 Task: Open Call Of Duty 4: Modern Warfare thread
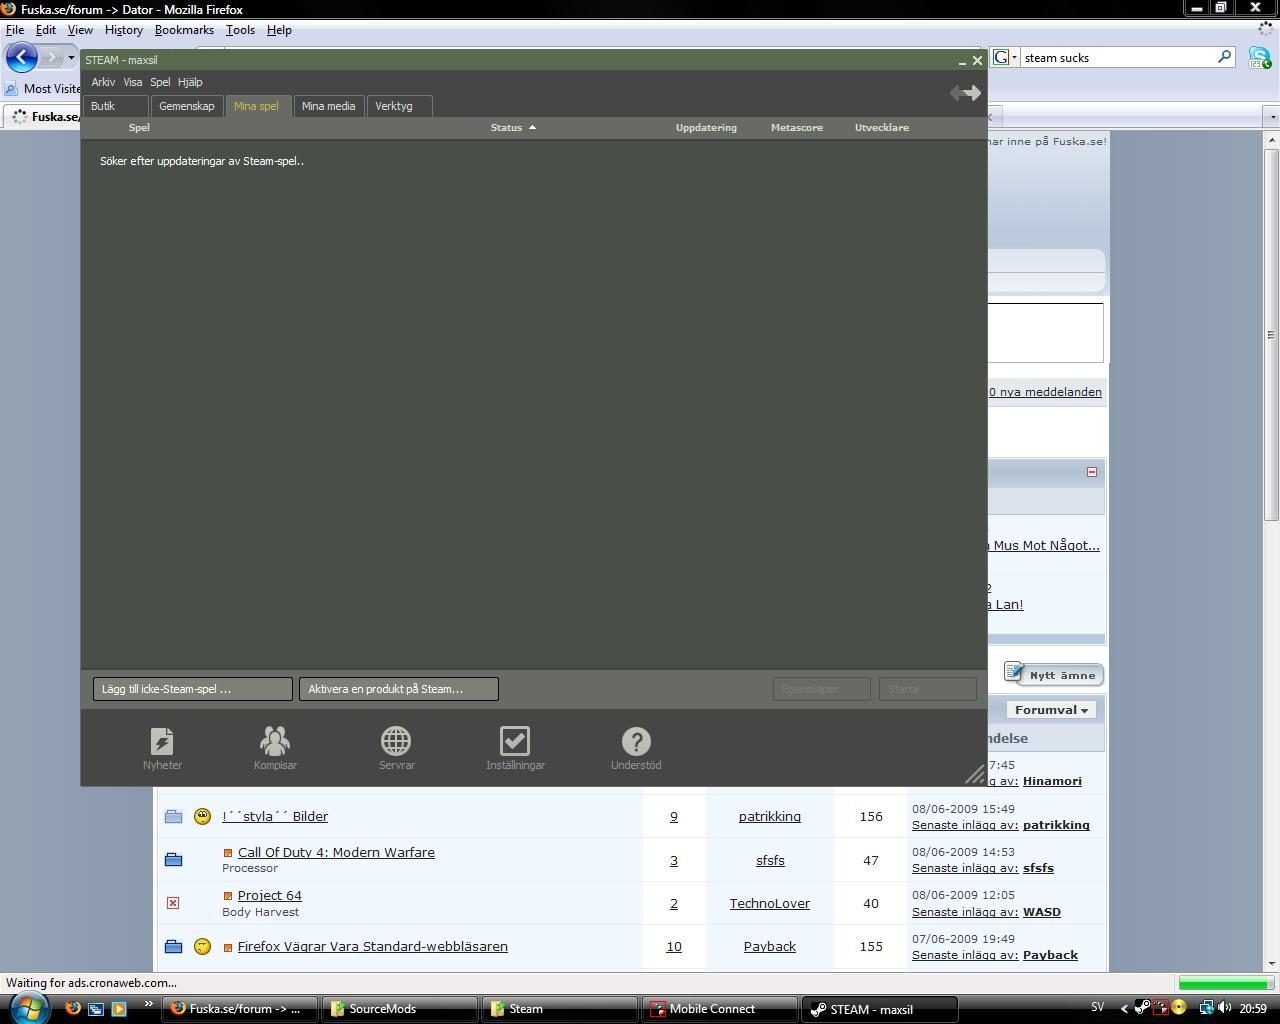tap(336, 853)
